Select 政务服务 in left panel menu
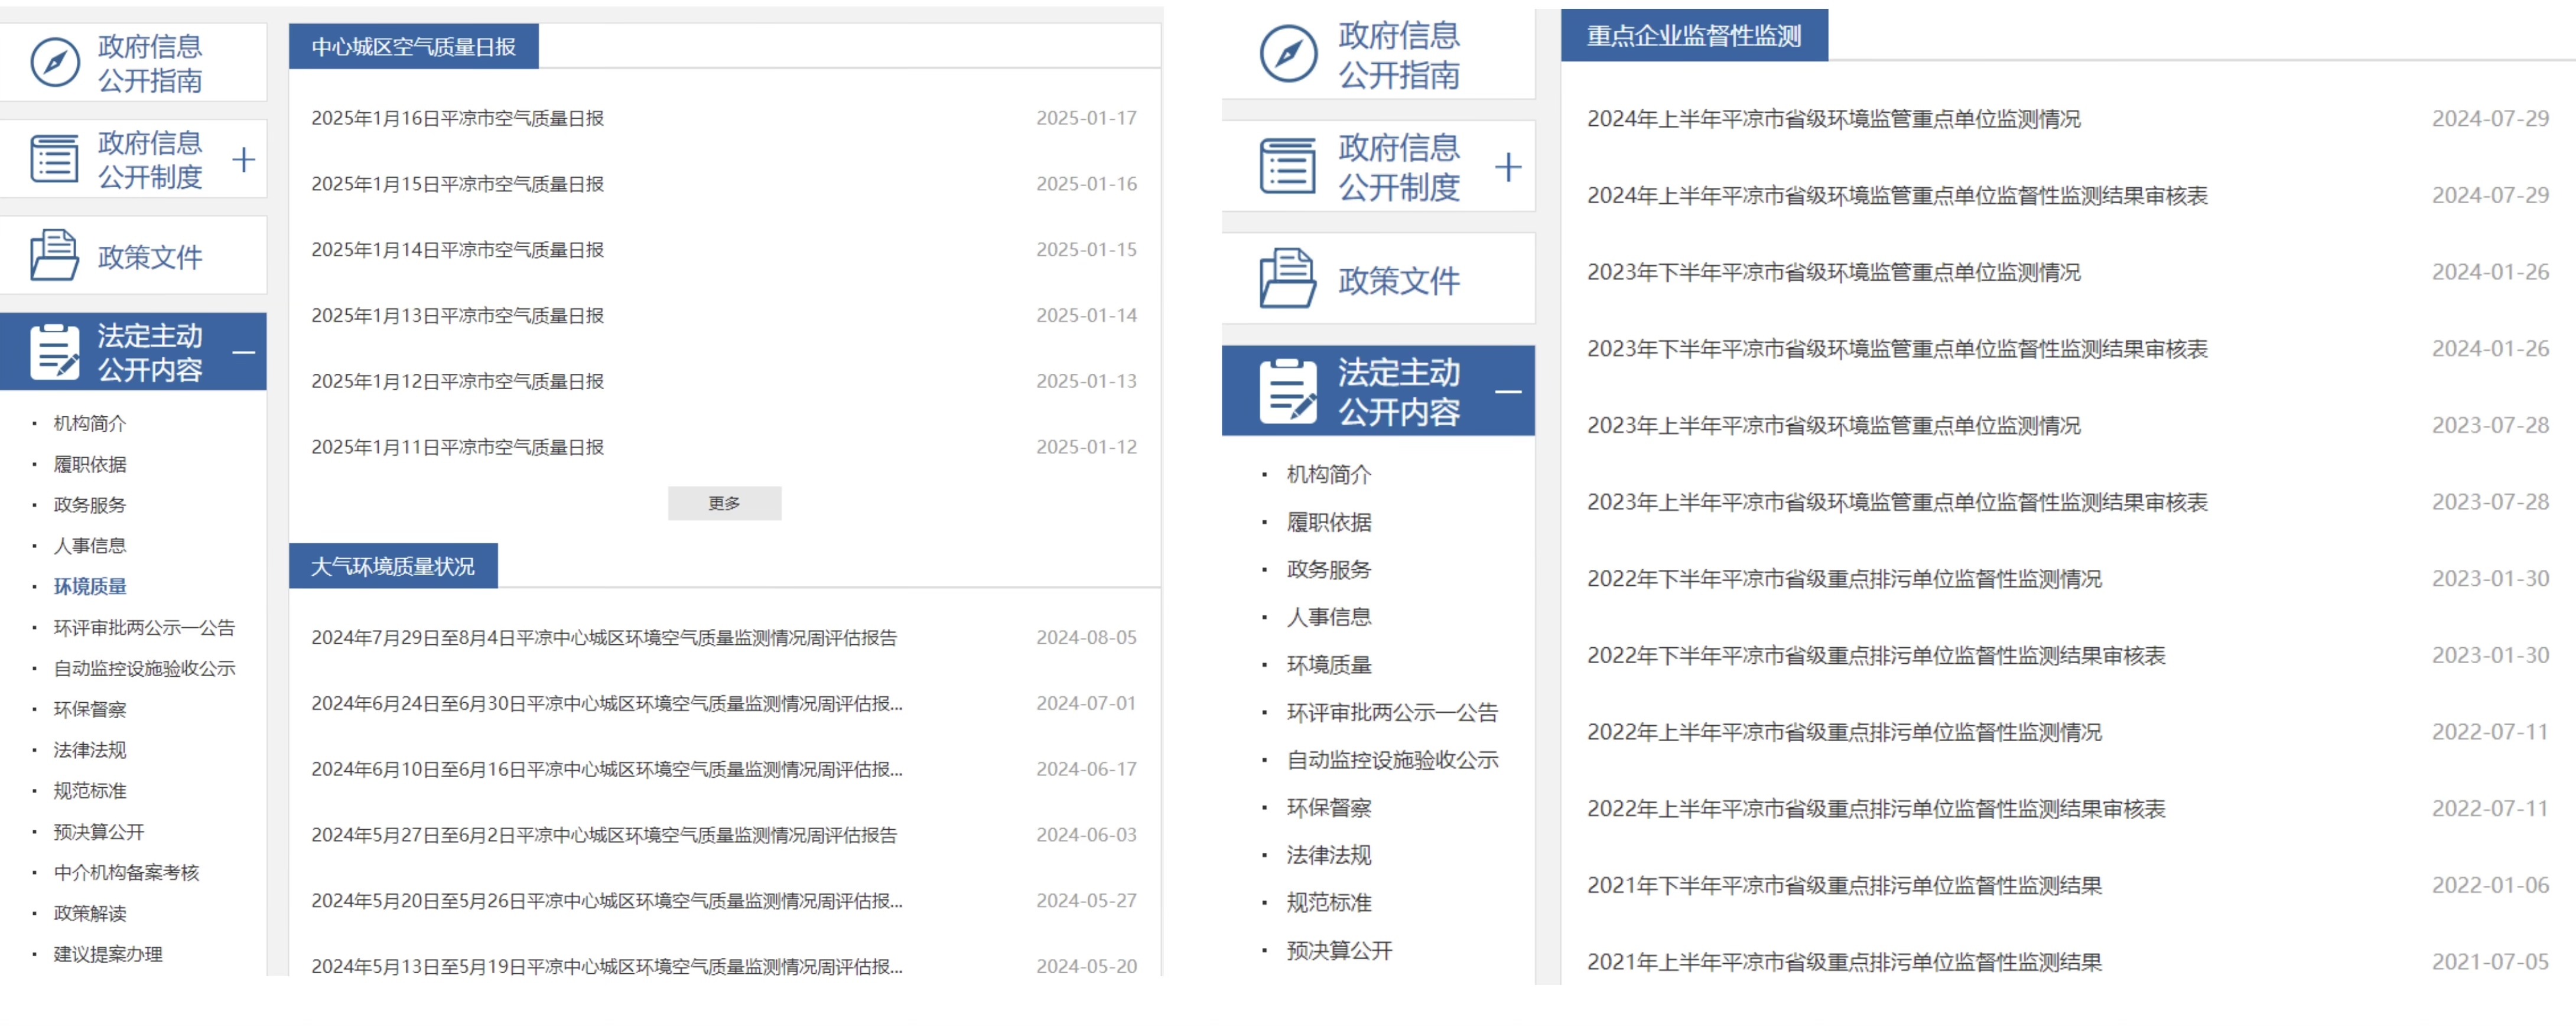 click(90, 505)
